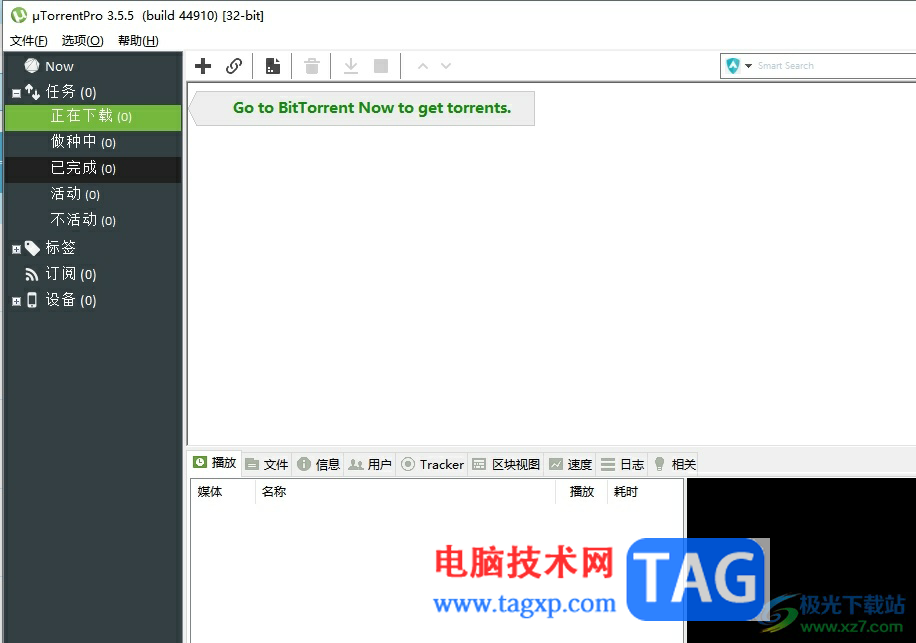Open the 选项(O) menu
The image size is (916, 643).
(82, 40)
